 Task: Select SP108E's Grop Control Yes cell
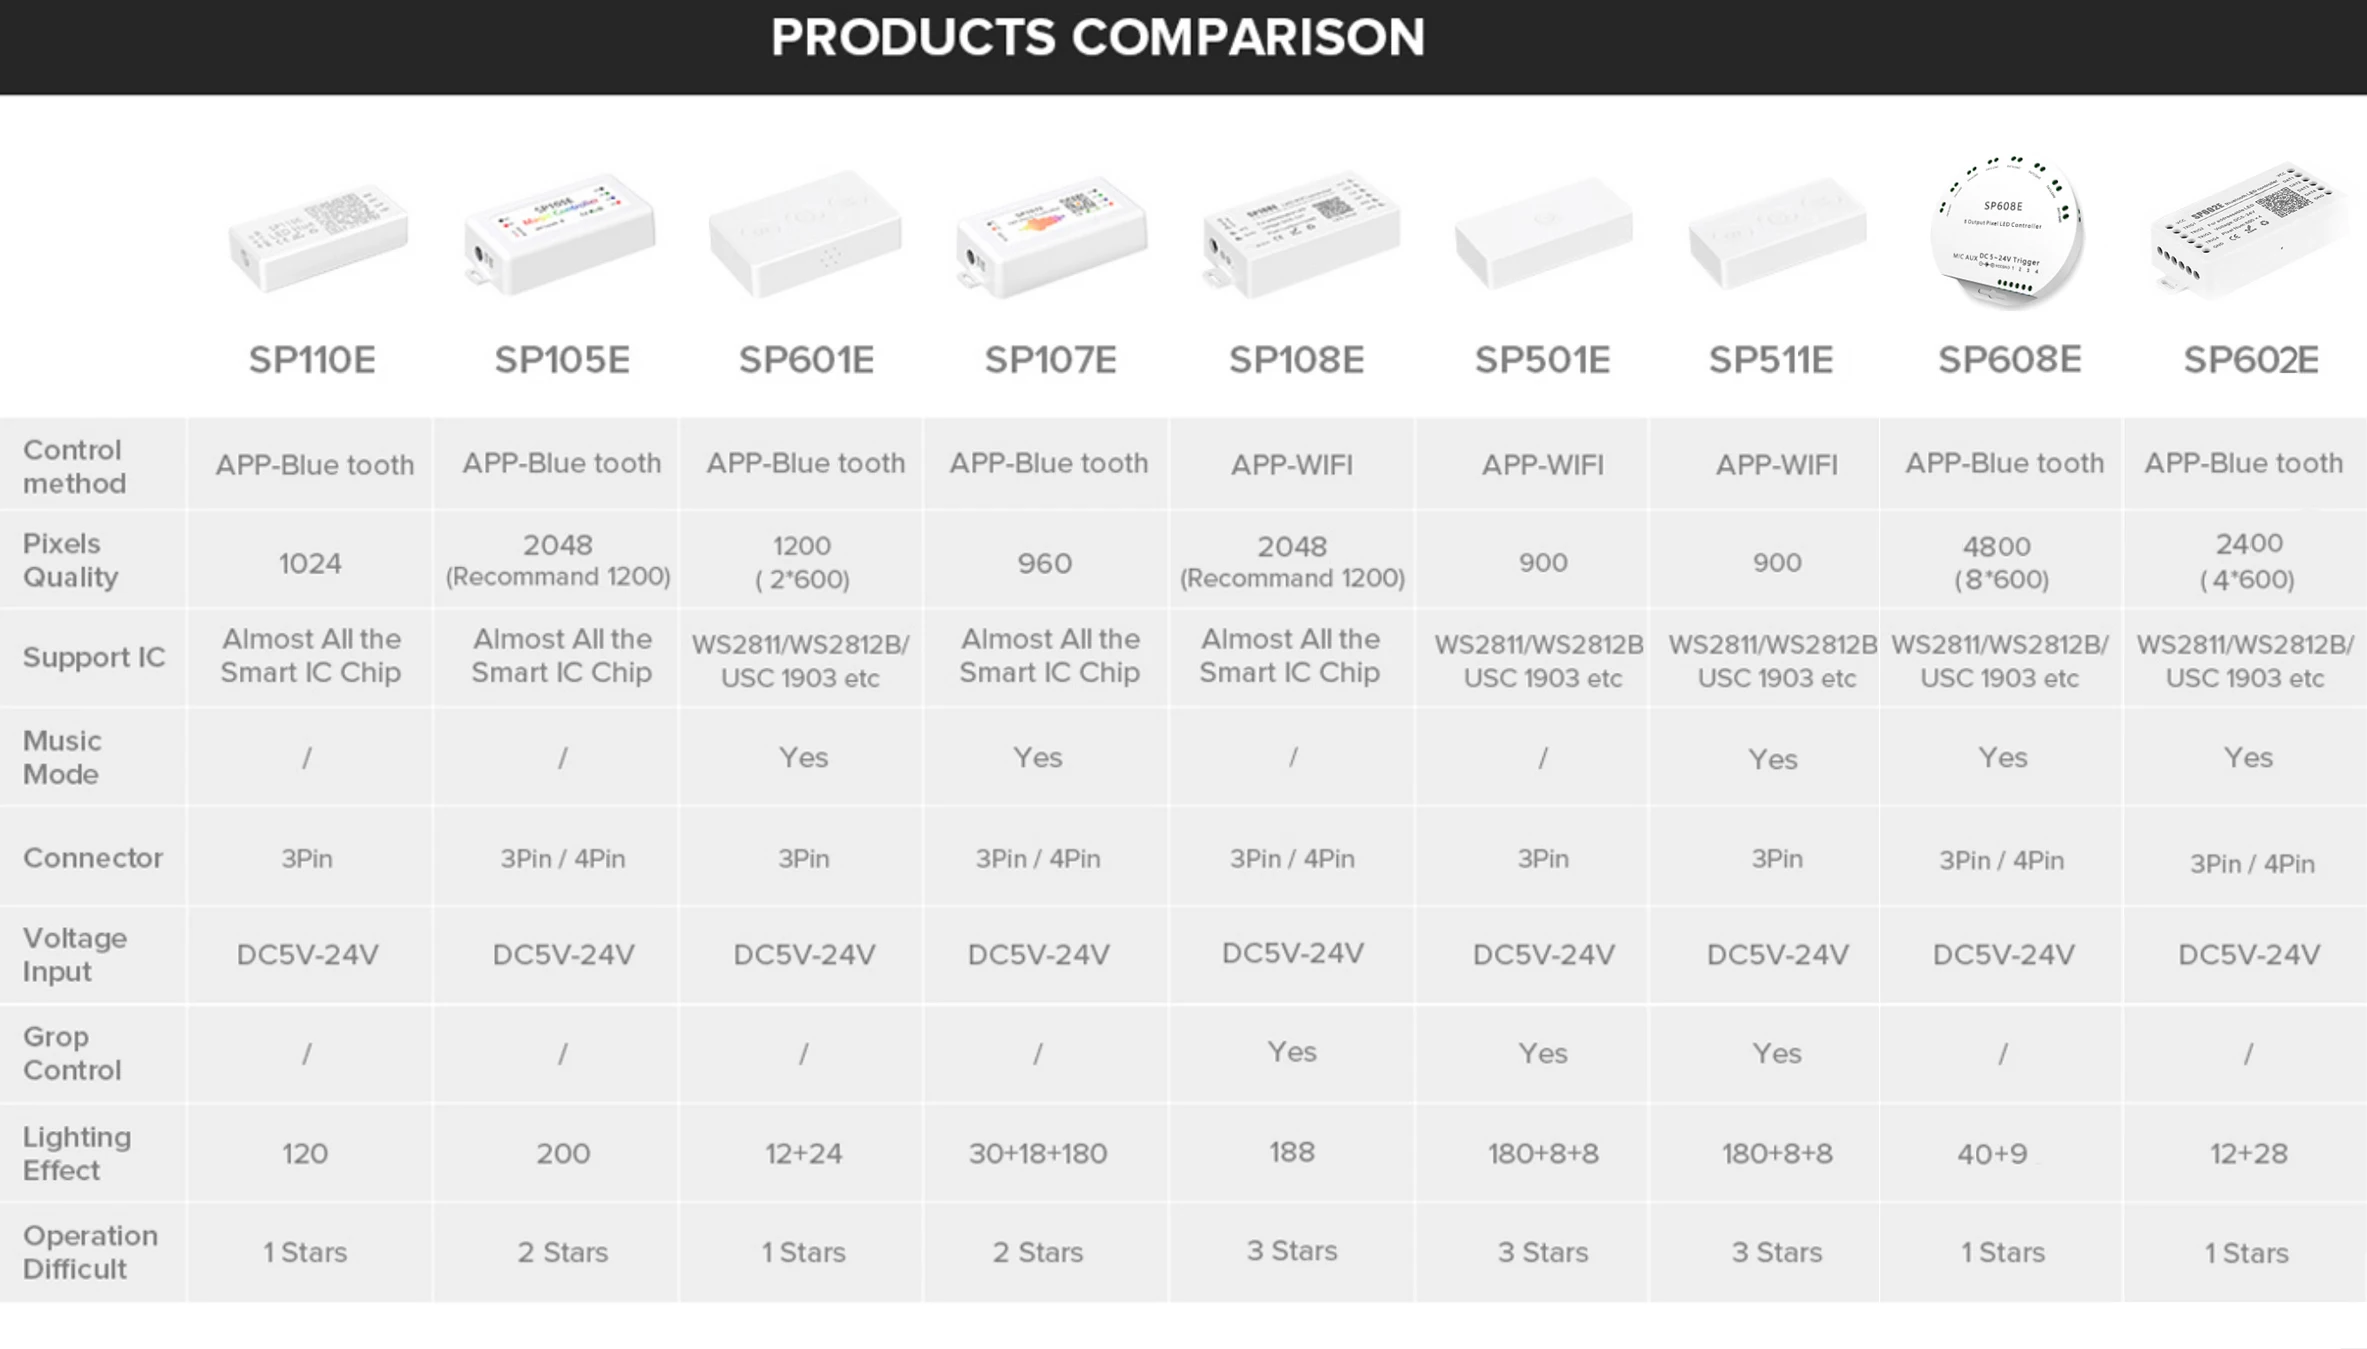click(1292, 1052)
